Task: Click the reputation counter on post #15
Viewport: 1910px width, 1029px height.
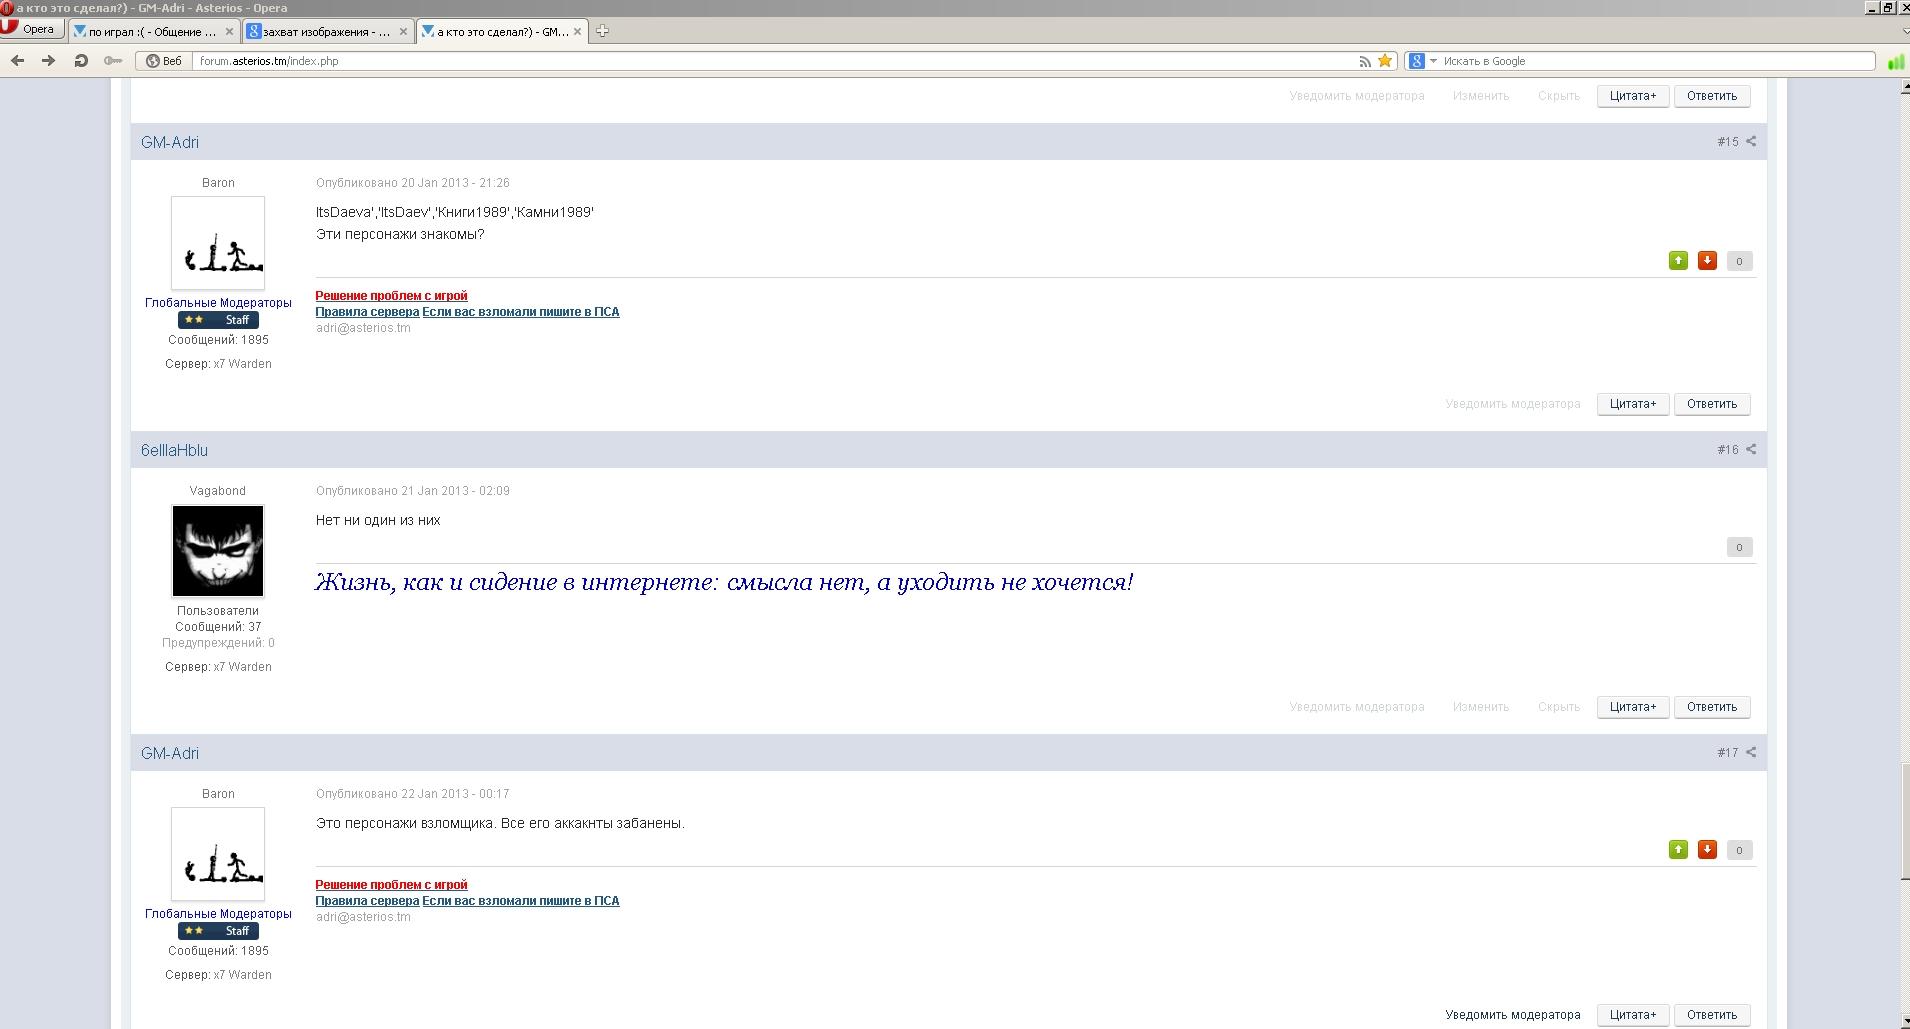Action: click(x=1739, y=261)
